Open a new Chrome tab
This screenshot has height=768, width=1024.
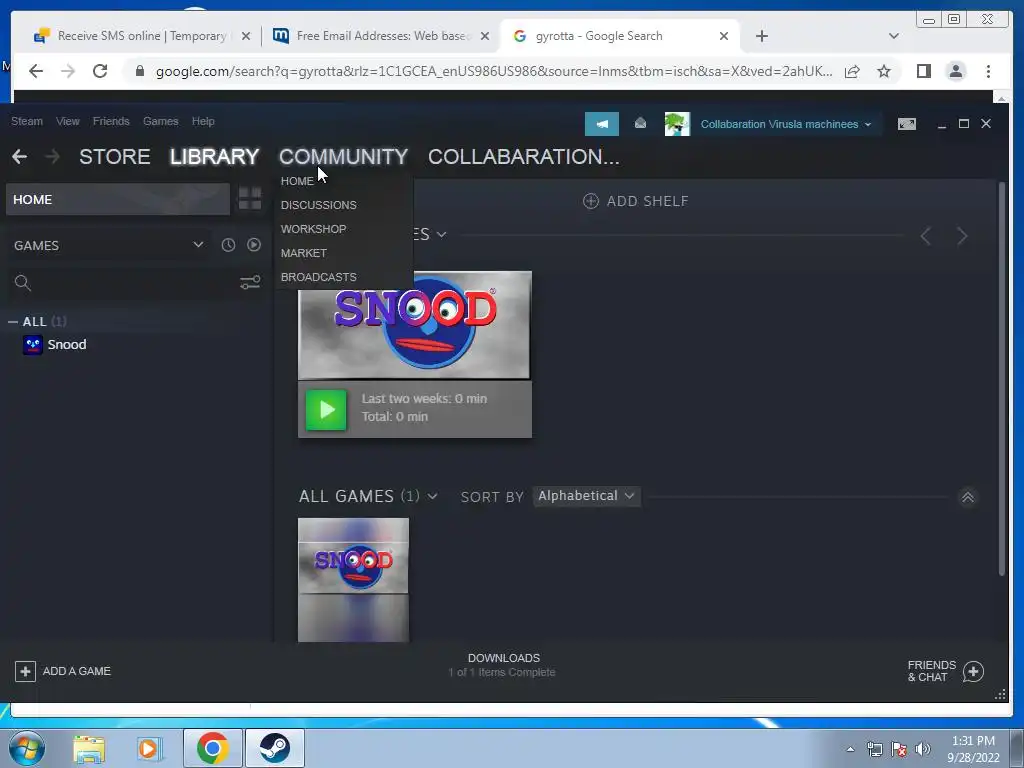click(761, 36)
